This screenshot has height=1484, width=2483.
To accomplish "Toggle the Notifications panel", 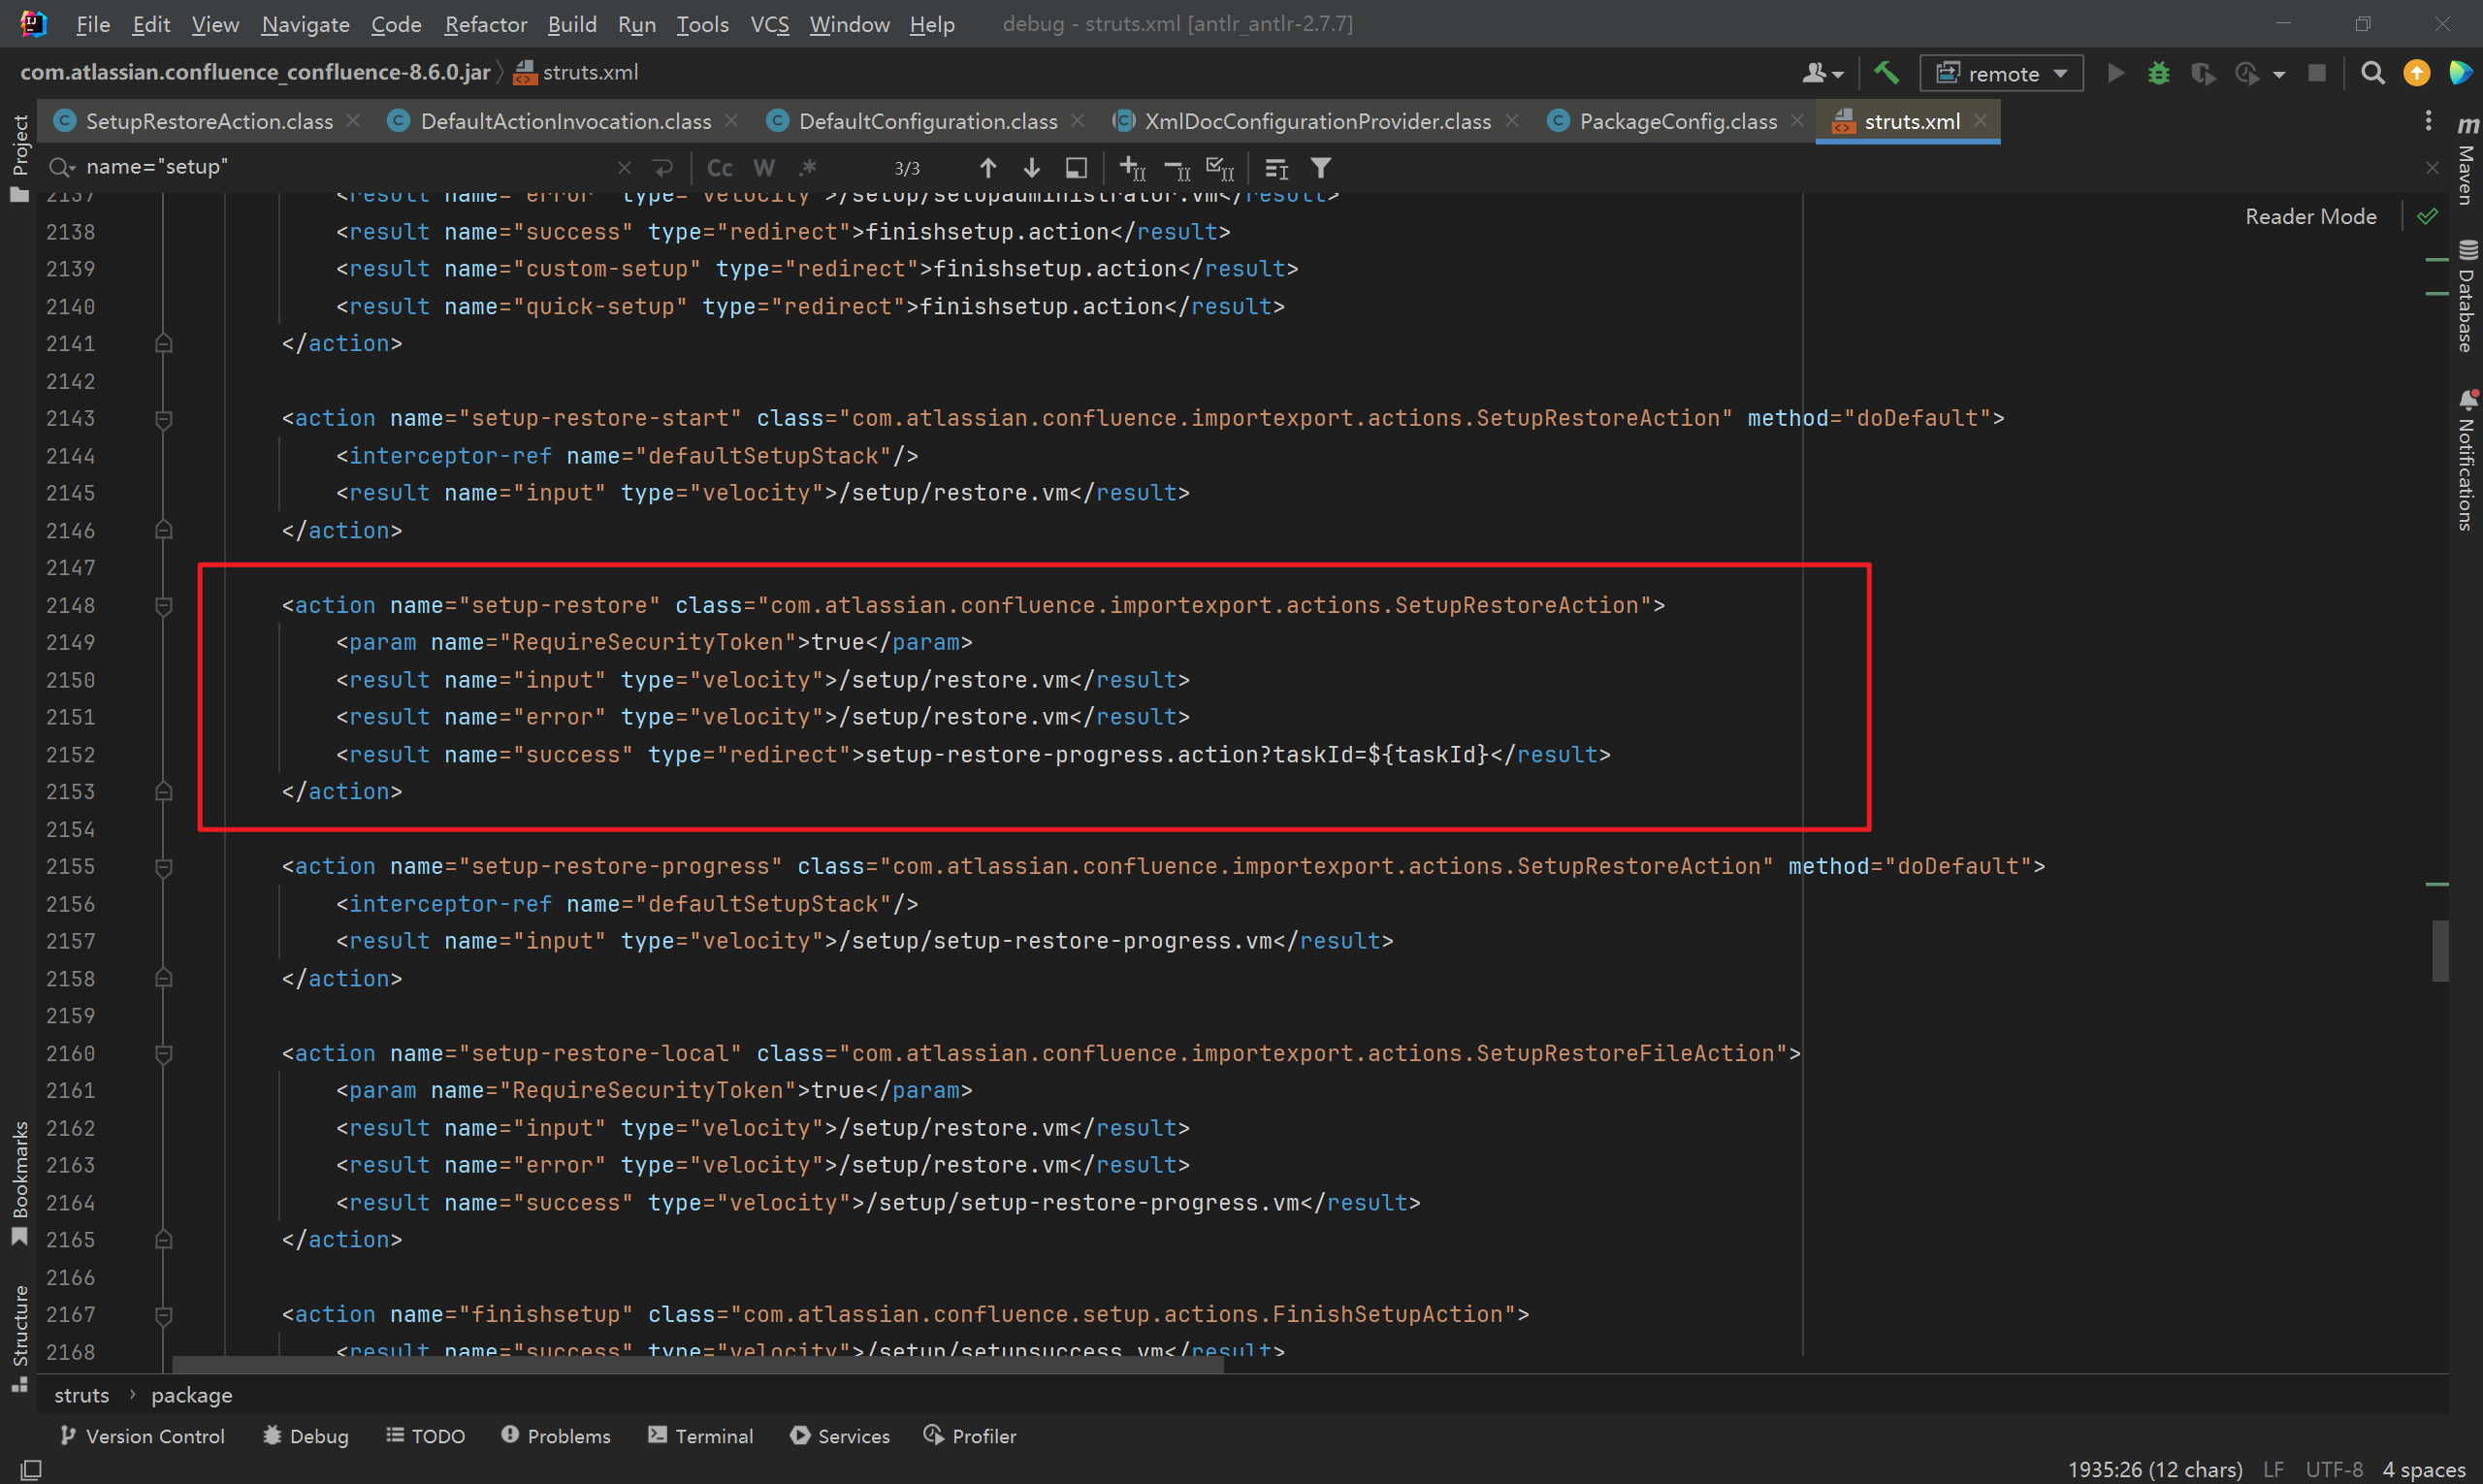I will point(2467,460).
